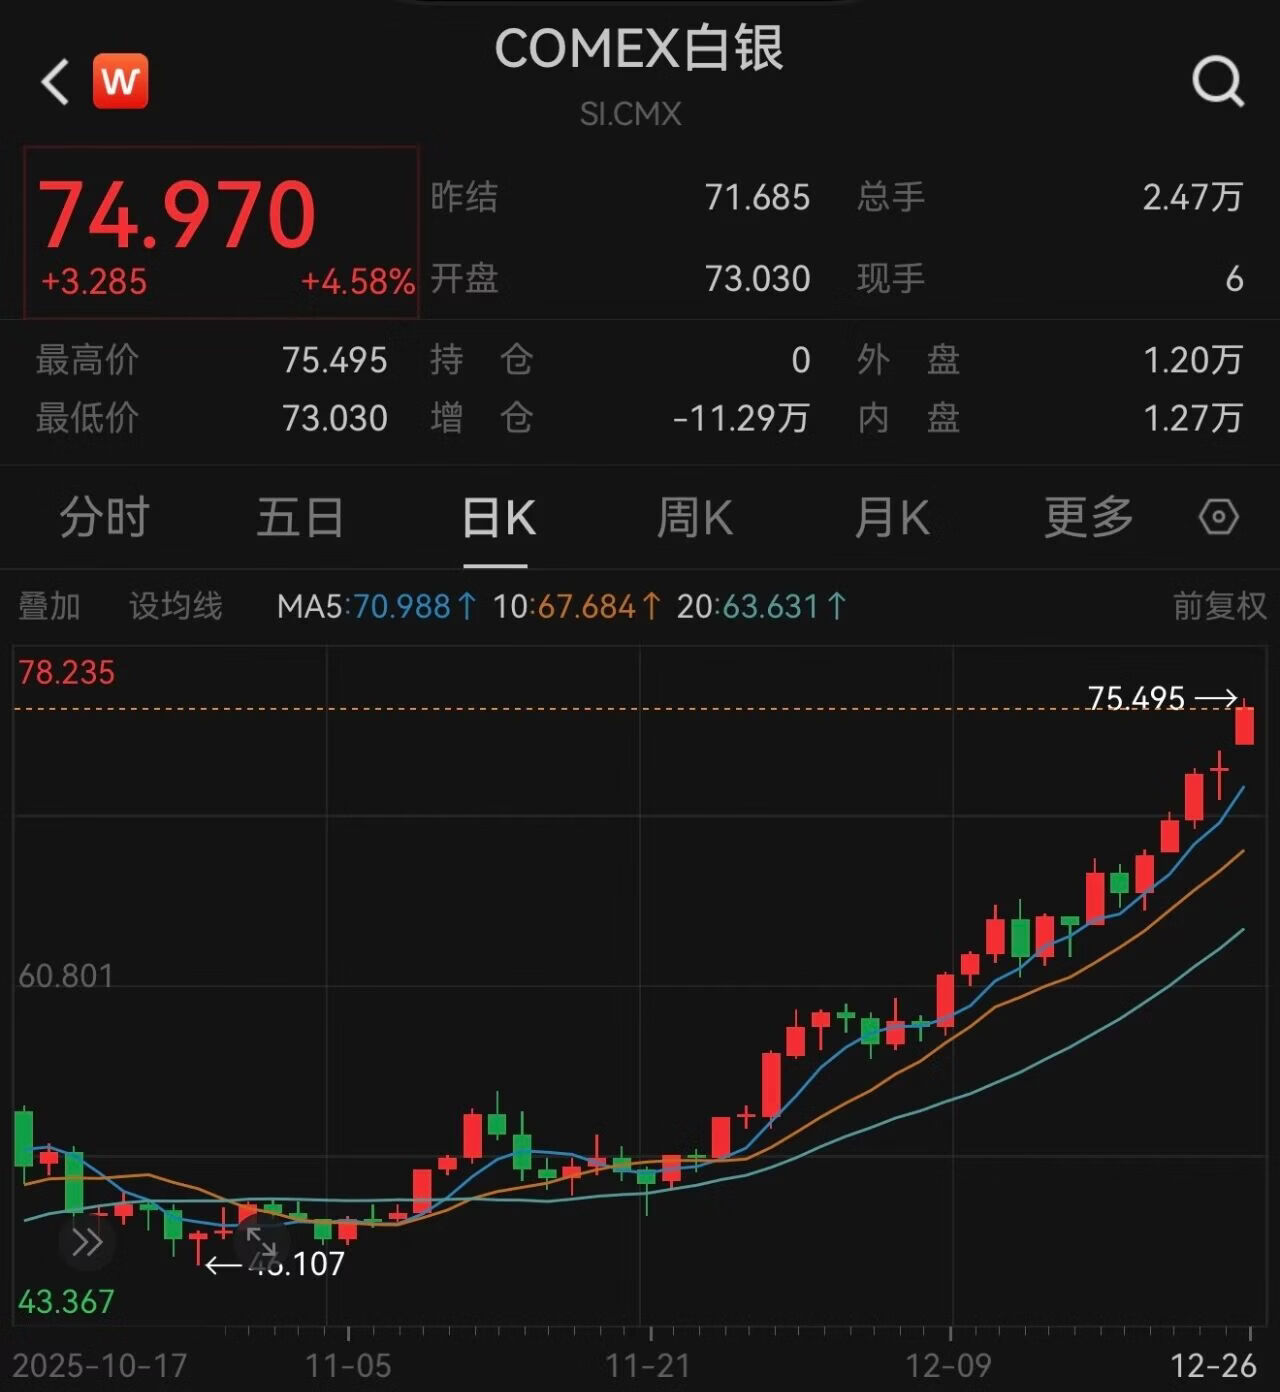Tap the 11-05 date label

point(348,1365)
